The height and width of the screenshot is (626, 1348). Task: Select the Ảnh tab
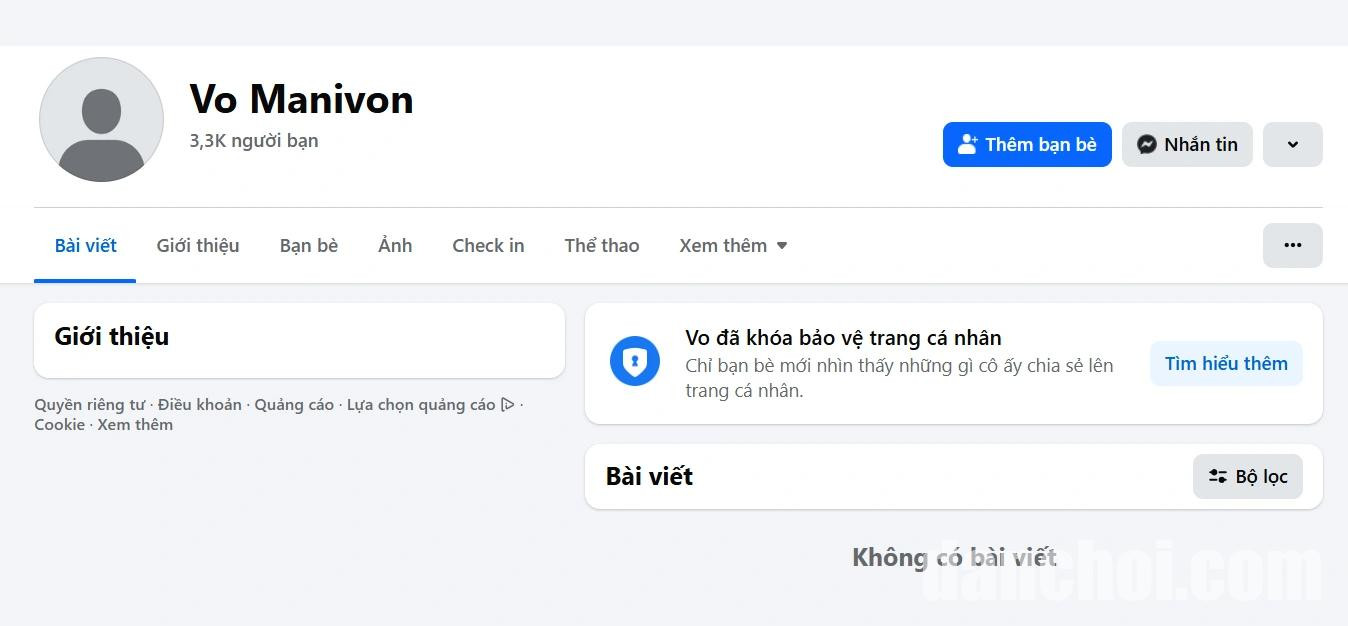(395, 246)
